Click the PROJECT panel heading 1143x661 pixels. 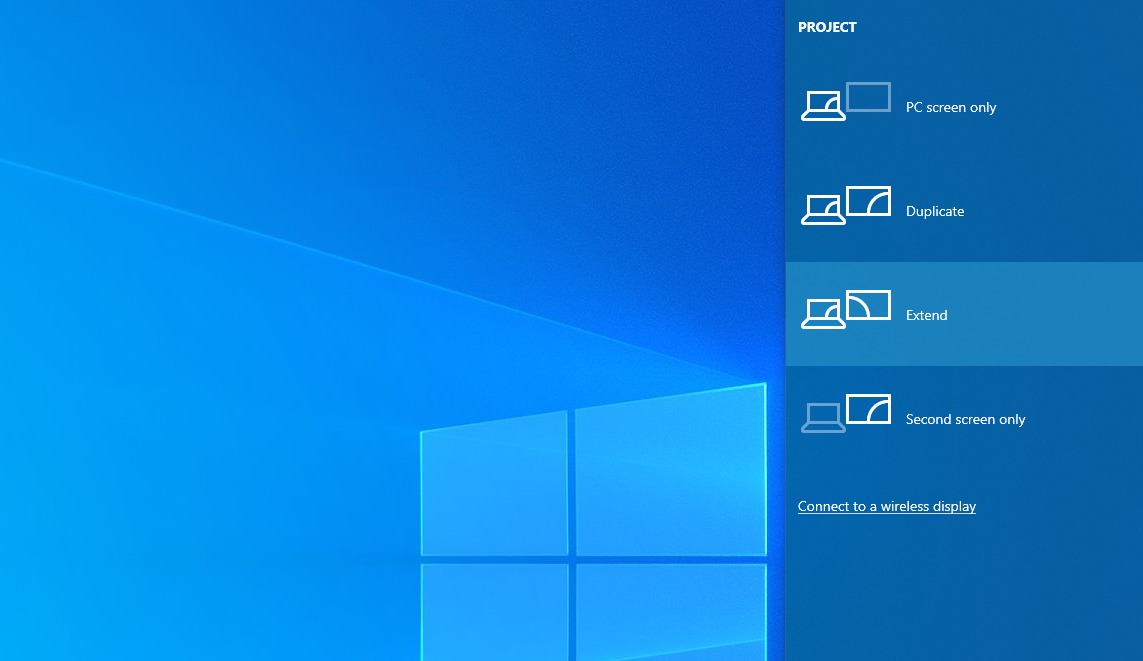point(827,27)
